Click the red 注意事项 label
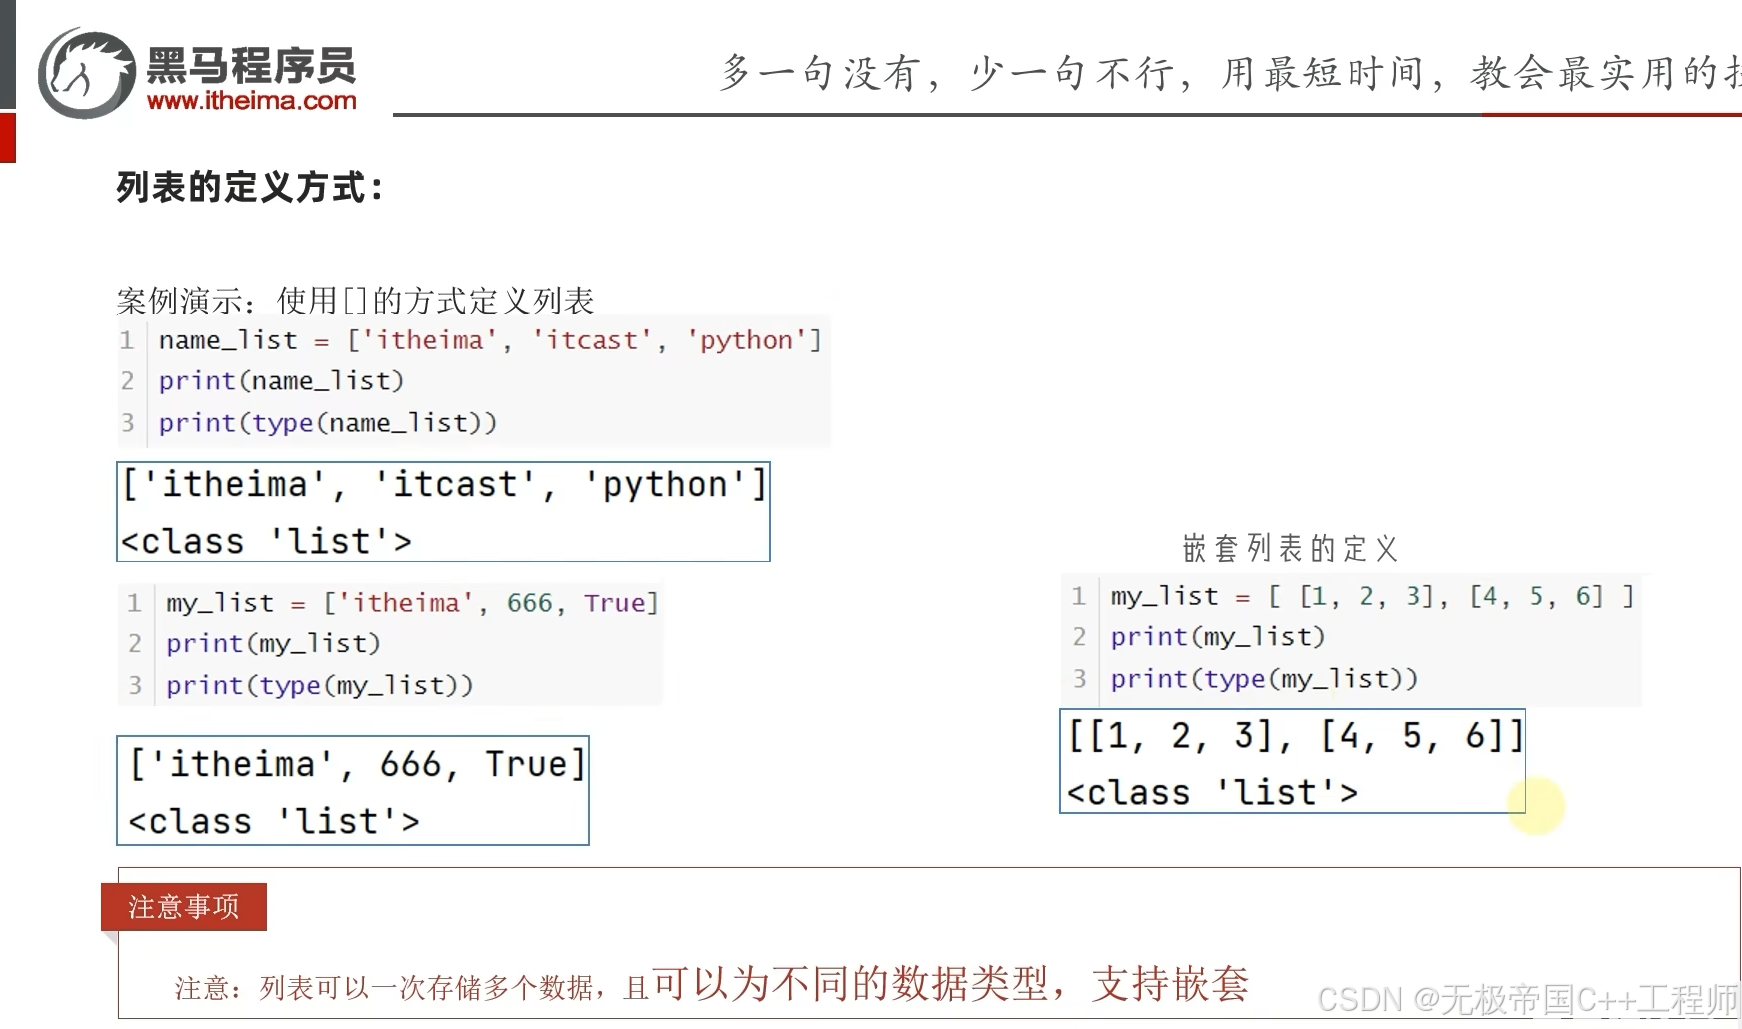1742x1029 pixels. pos(184,907)
